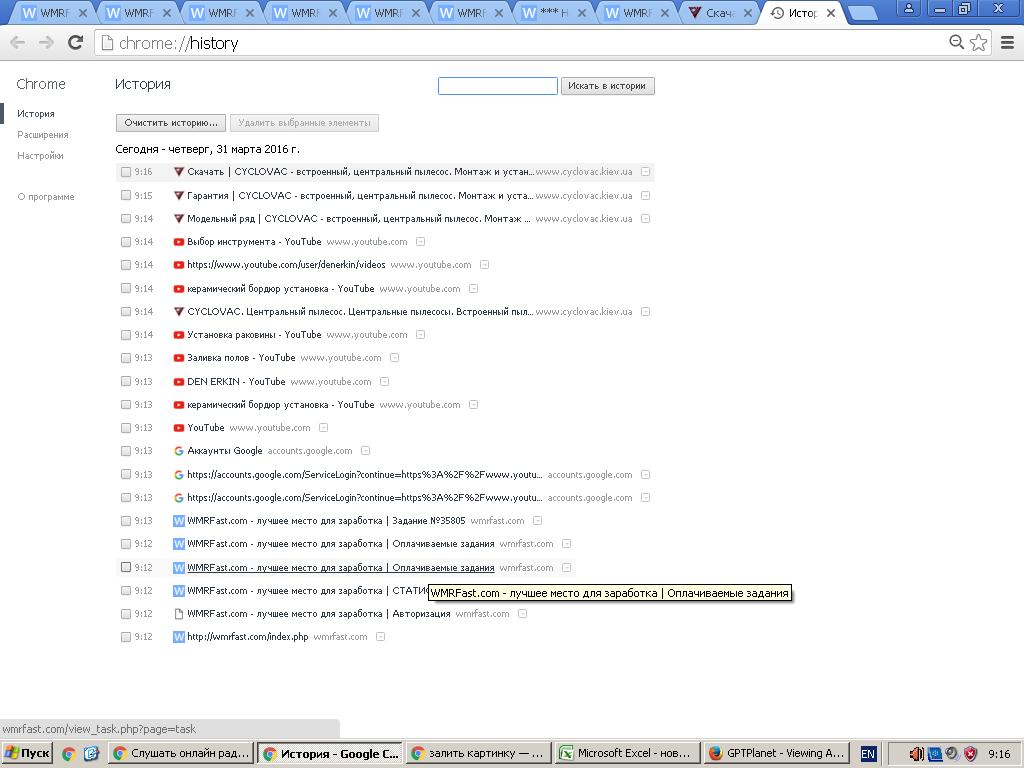Open dropdown for Аккаунты Google entry
The image size is (1024, 768).
coord(366,451)
